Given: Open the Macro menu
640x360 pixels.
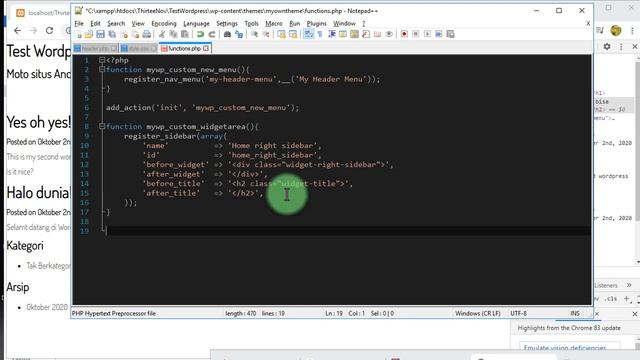Looking at the screenshot, I should [273, 24].
